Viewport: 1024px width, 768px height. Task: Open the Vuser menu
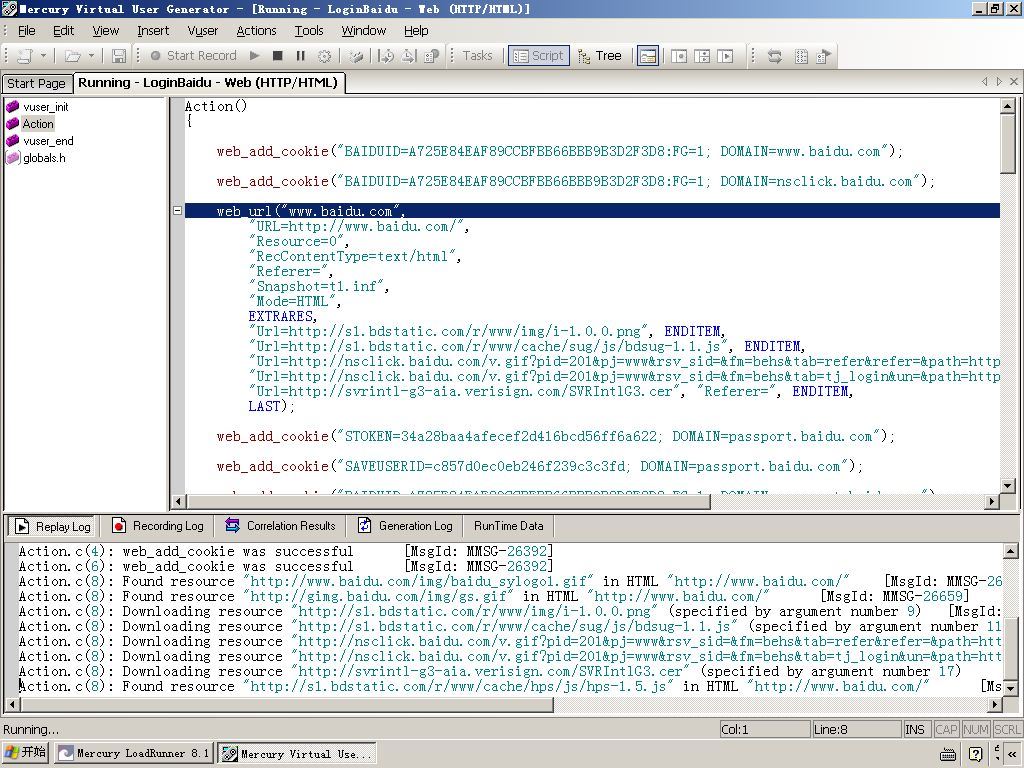tap(202, 31)
